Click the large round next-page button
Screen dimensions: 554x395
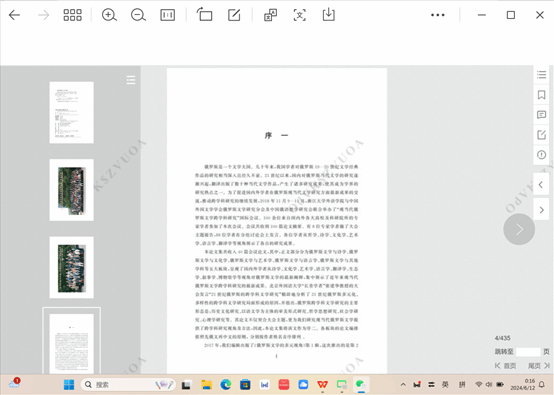(x=519, y=229)
